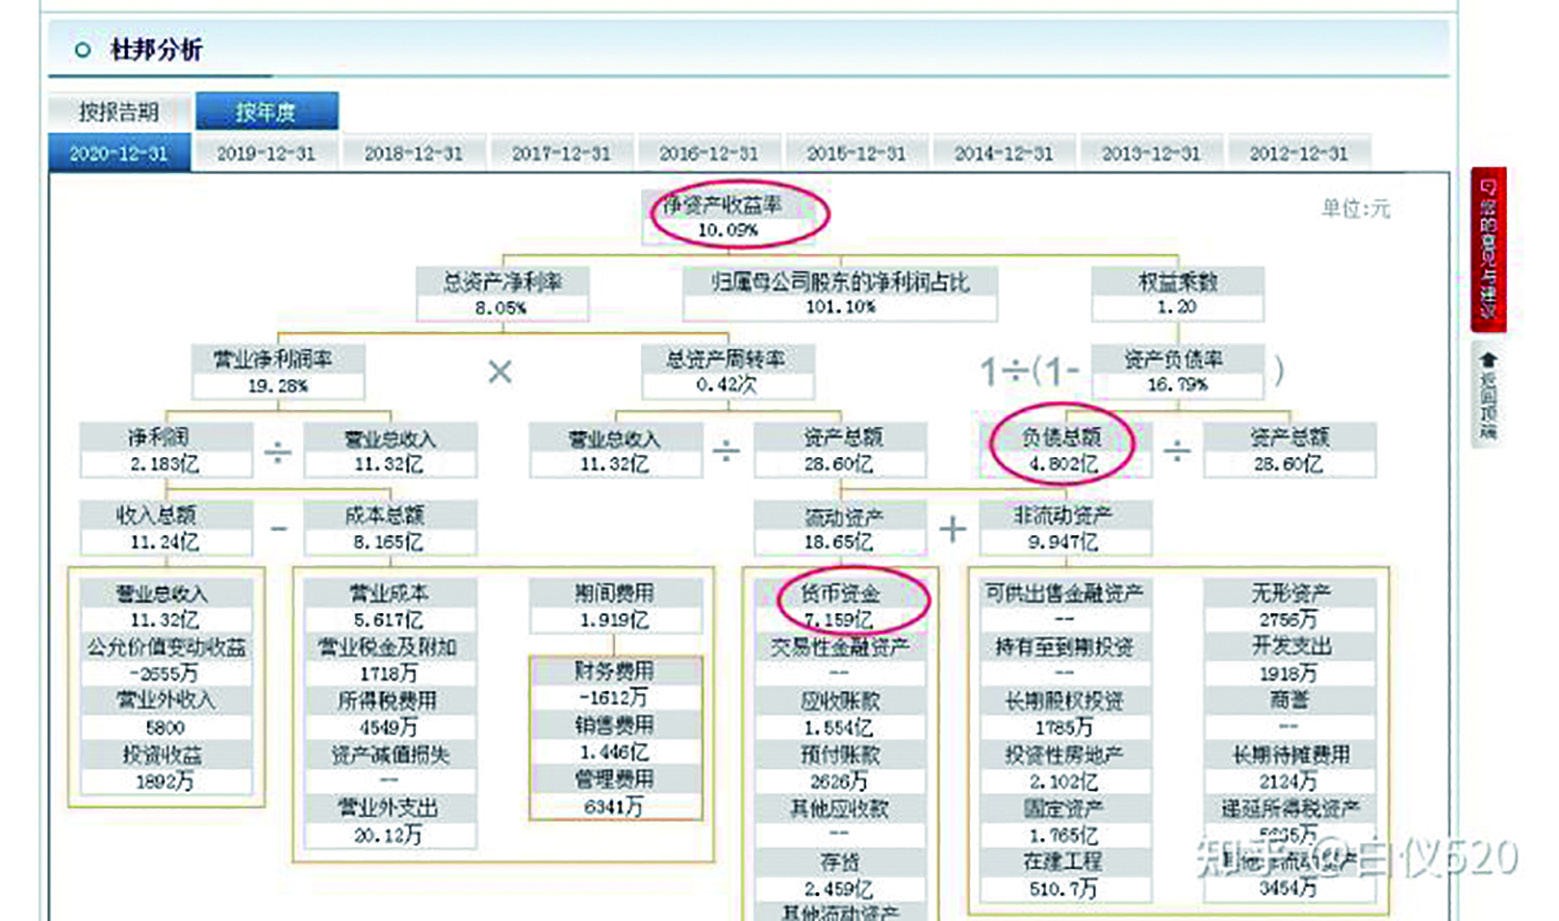This screenshot has height=921, width=1559.
Task: Open the red 您的意见与建议 feedback tab
Action: point(1487,248)
